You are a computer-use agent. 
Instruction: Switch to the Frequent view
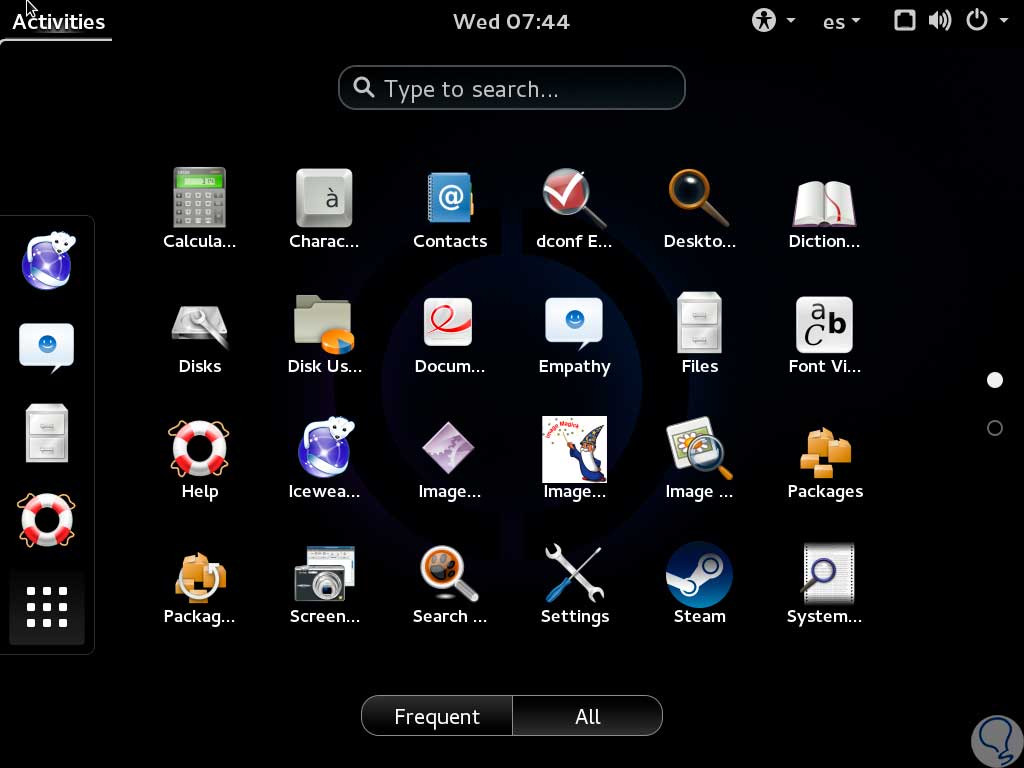click(x=437, y=716)
